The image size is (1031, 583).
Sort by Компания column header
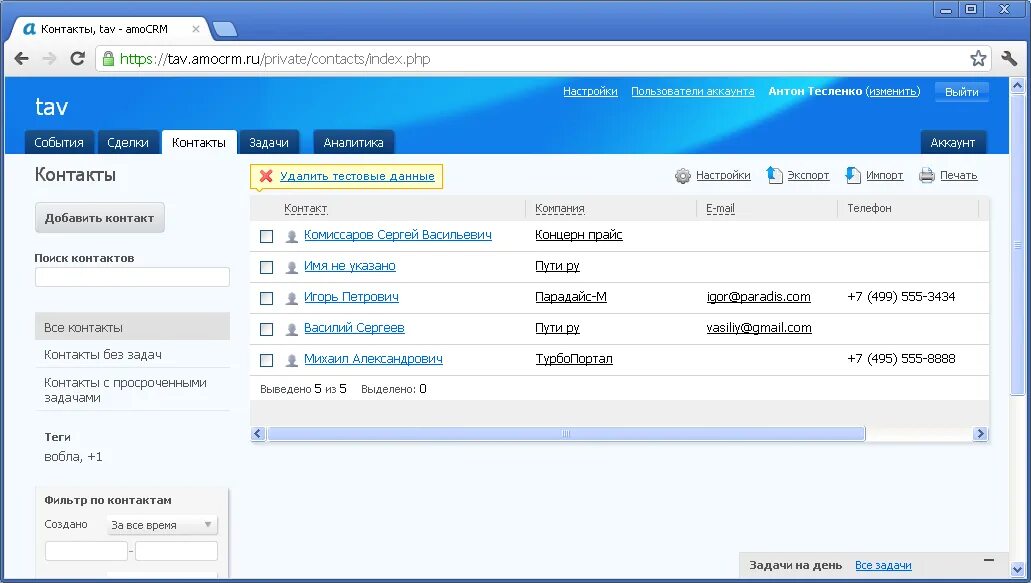tap(560, 208)
